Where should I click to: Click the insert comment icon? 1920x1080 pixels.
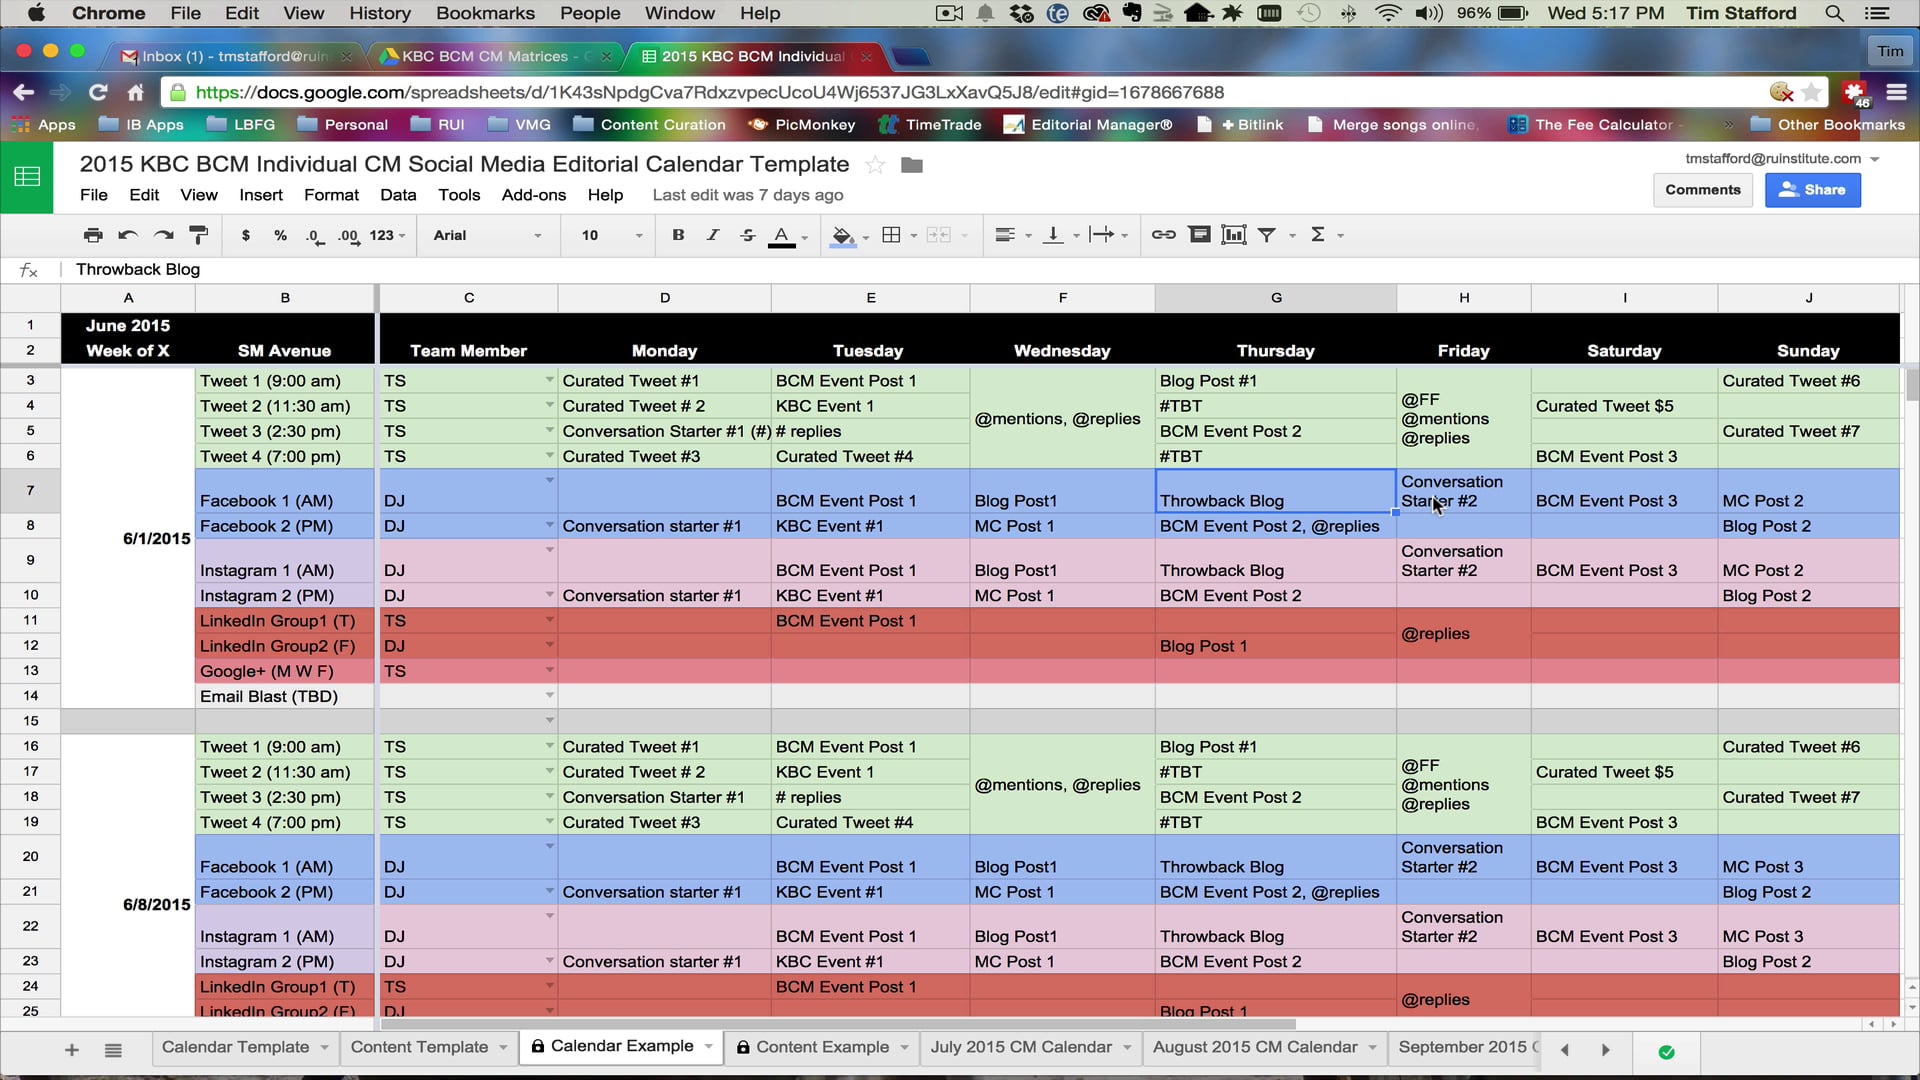point(1199,235)
